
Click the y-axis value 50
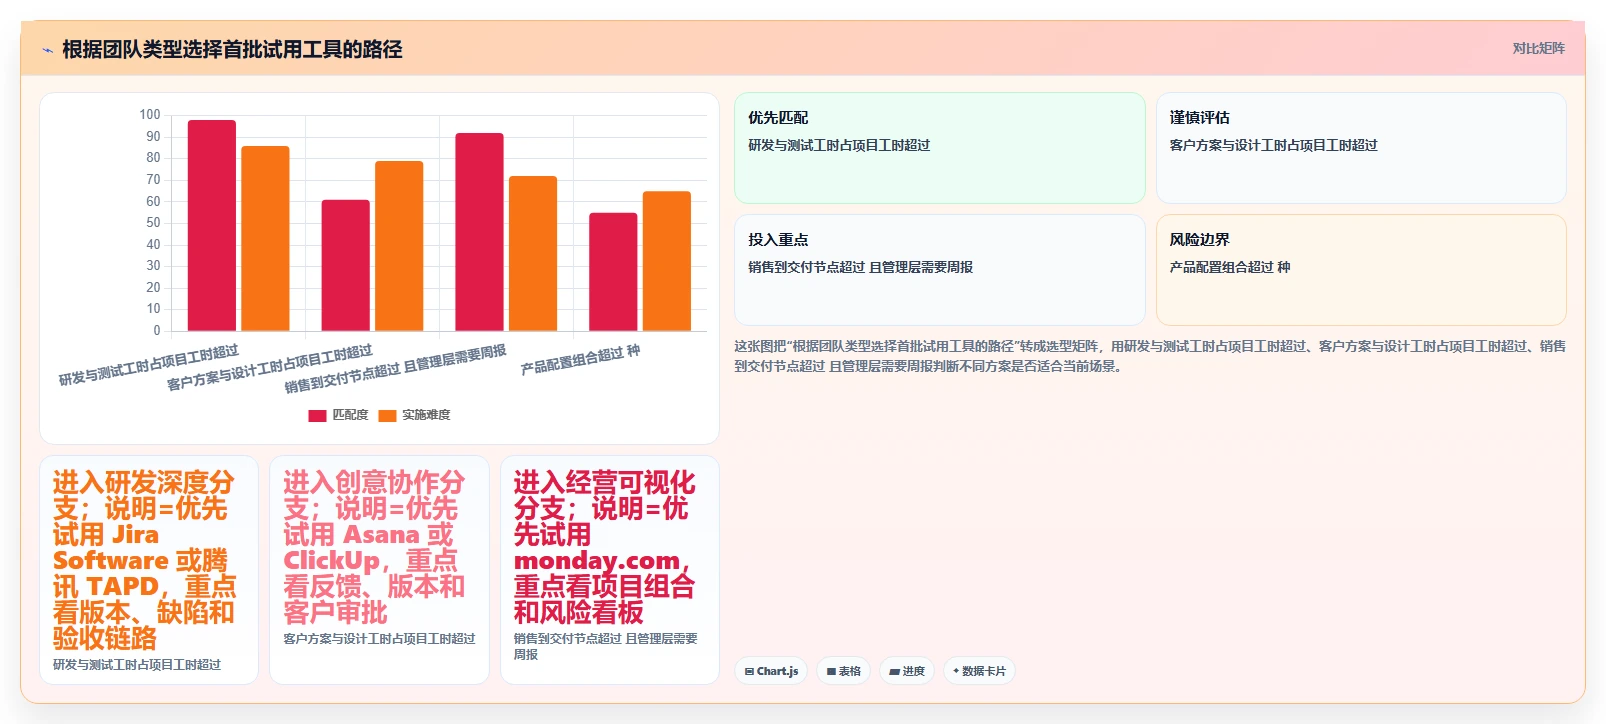(153, 223)
